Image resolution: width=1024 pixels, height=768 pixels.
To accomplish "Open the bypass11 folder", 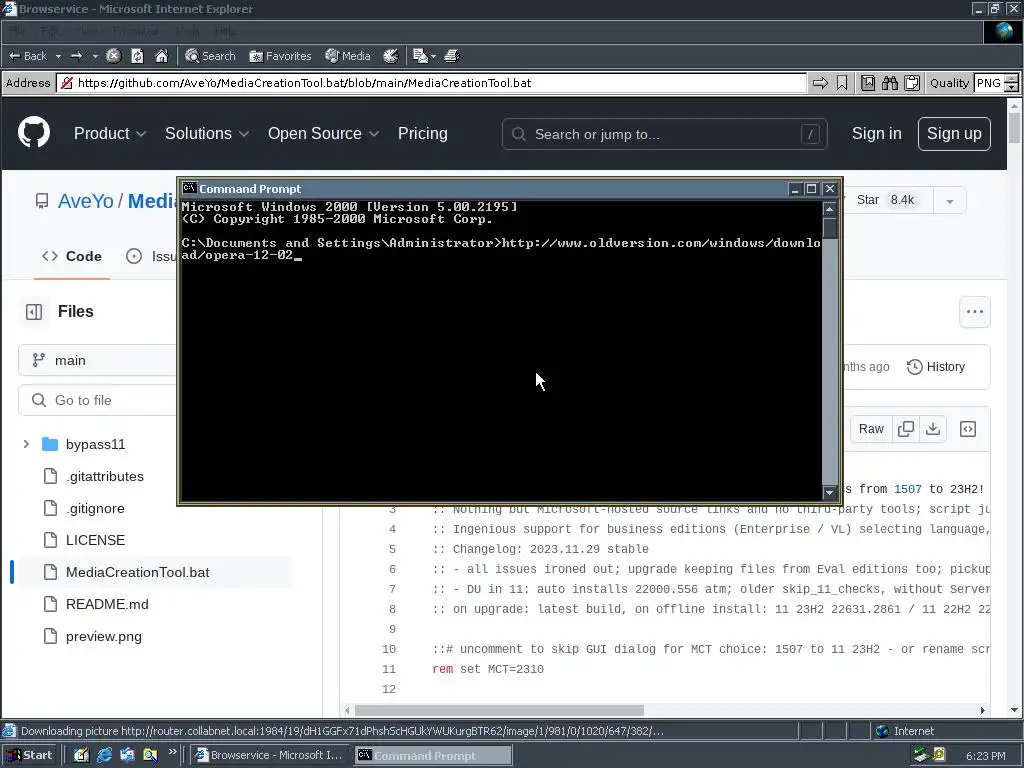I will [x=95, y=444].
